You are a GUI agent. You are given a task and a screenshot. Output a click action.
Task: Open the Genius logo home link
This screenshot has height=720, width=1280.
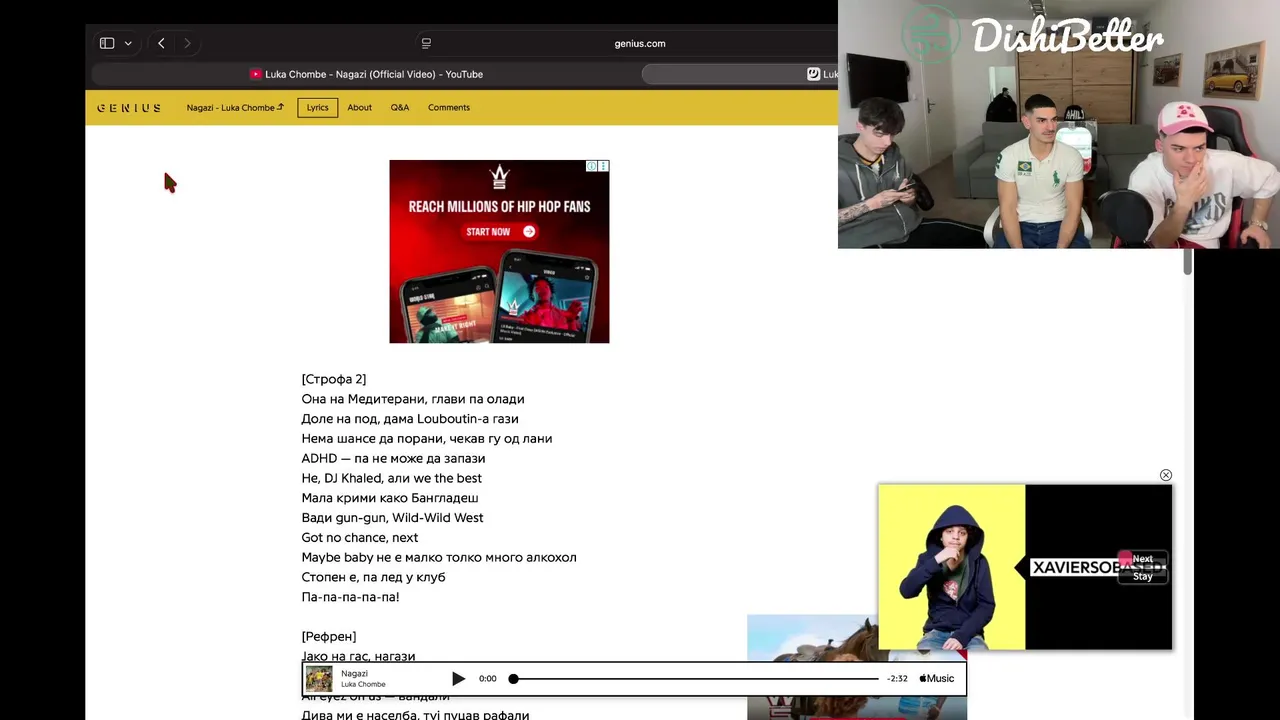point(128,108)
